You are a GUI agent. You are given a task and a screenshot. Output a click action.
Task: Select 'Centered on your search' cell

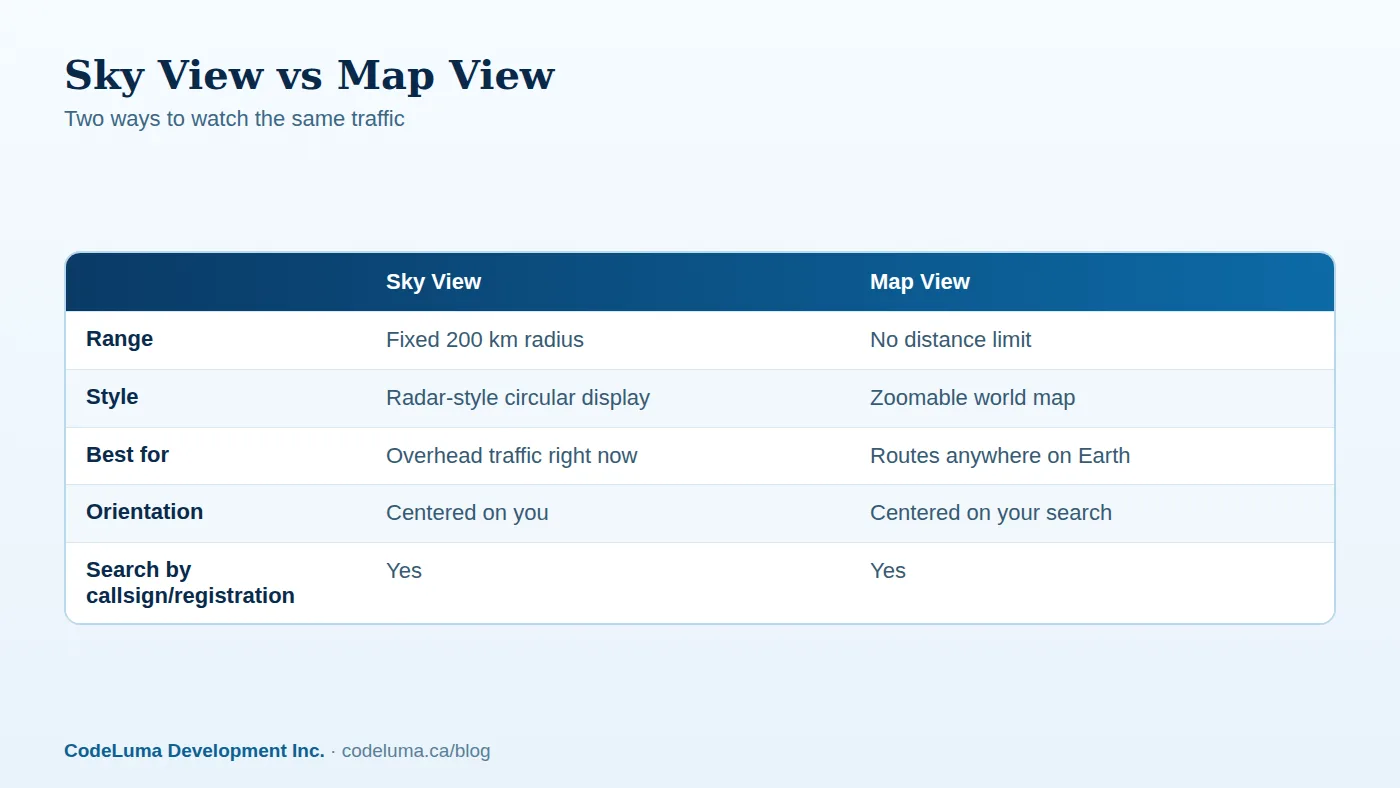click(991, 513)
